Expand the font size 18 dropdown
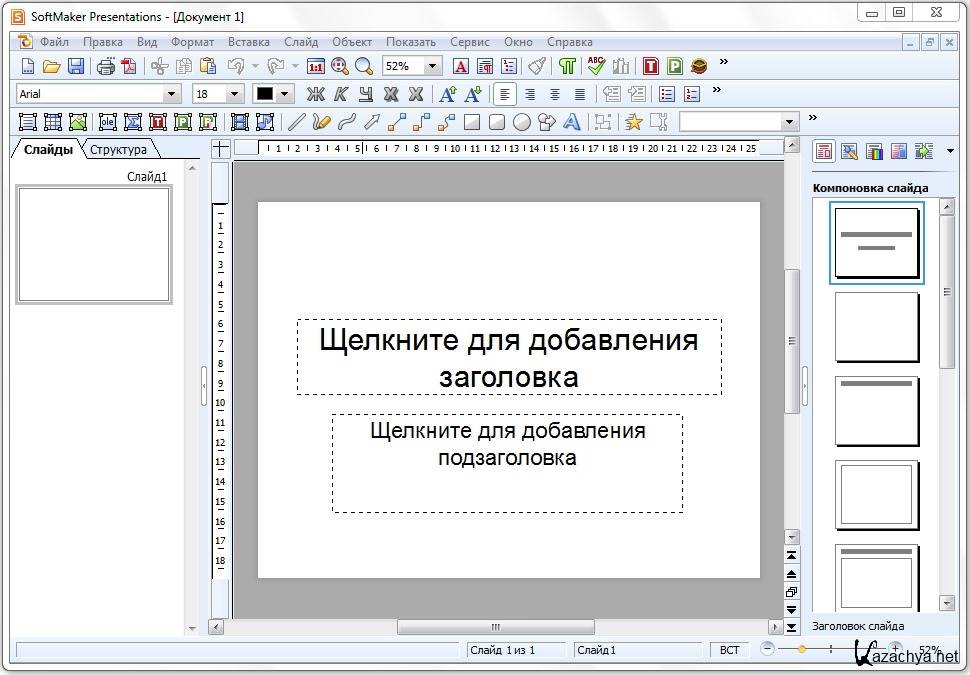970x675 pixels. click(235, 94)
